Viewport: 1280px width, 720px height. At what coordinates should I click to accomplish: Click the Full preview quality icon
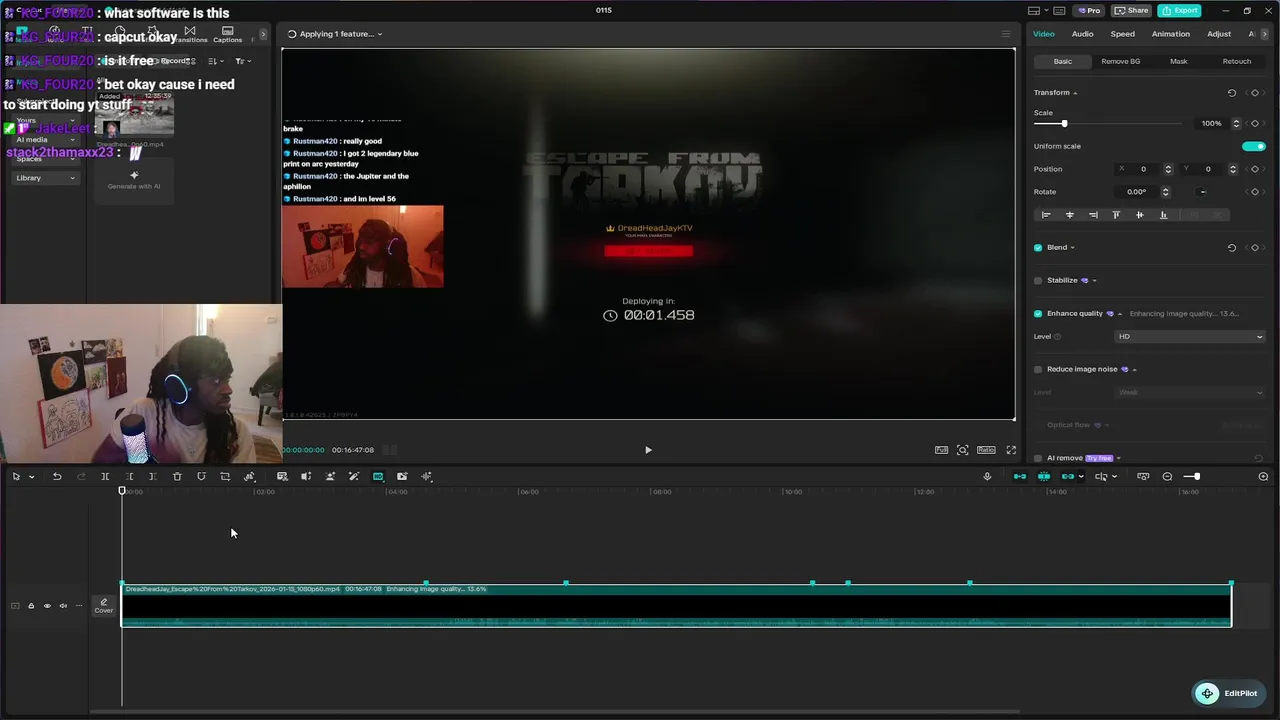[x=941, y=450]
